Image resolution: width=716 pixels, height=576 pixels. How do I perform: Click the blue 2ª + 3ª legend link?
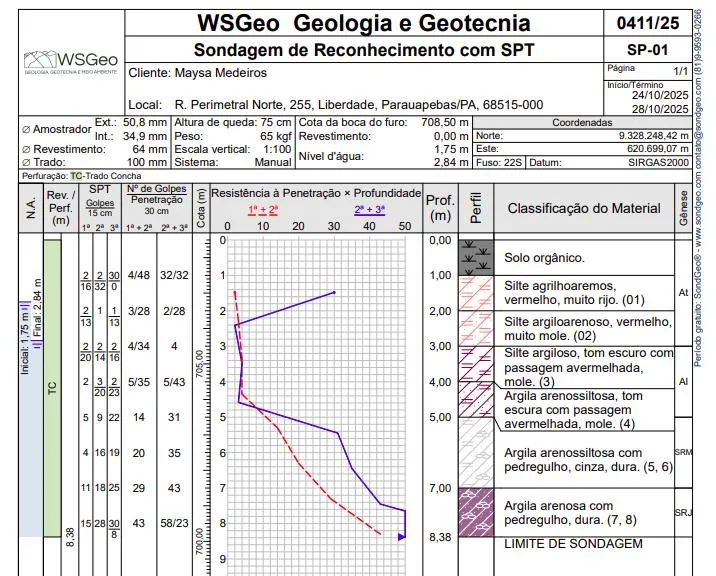click(372, 210)
